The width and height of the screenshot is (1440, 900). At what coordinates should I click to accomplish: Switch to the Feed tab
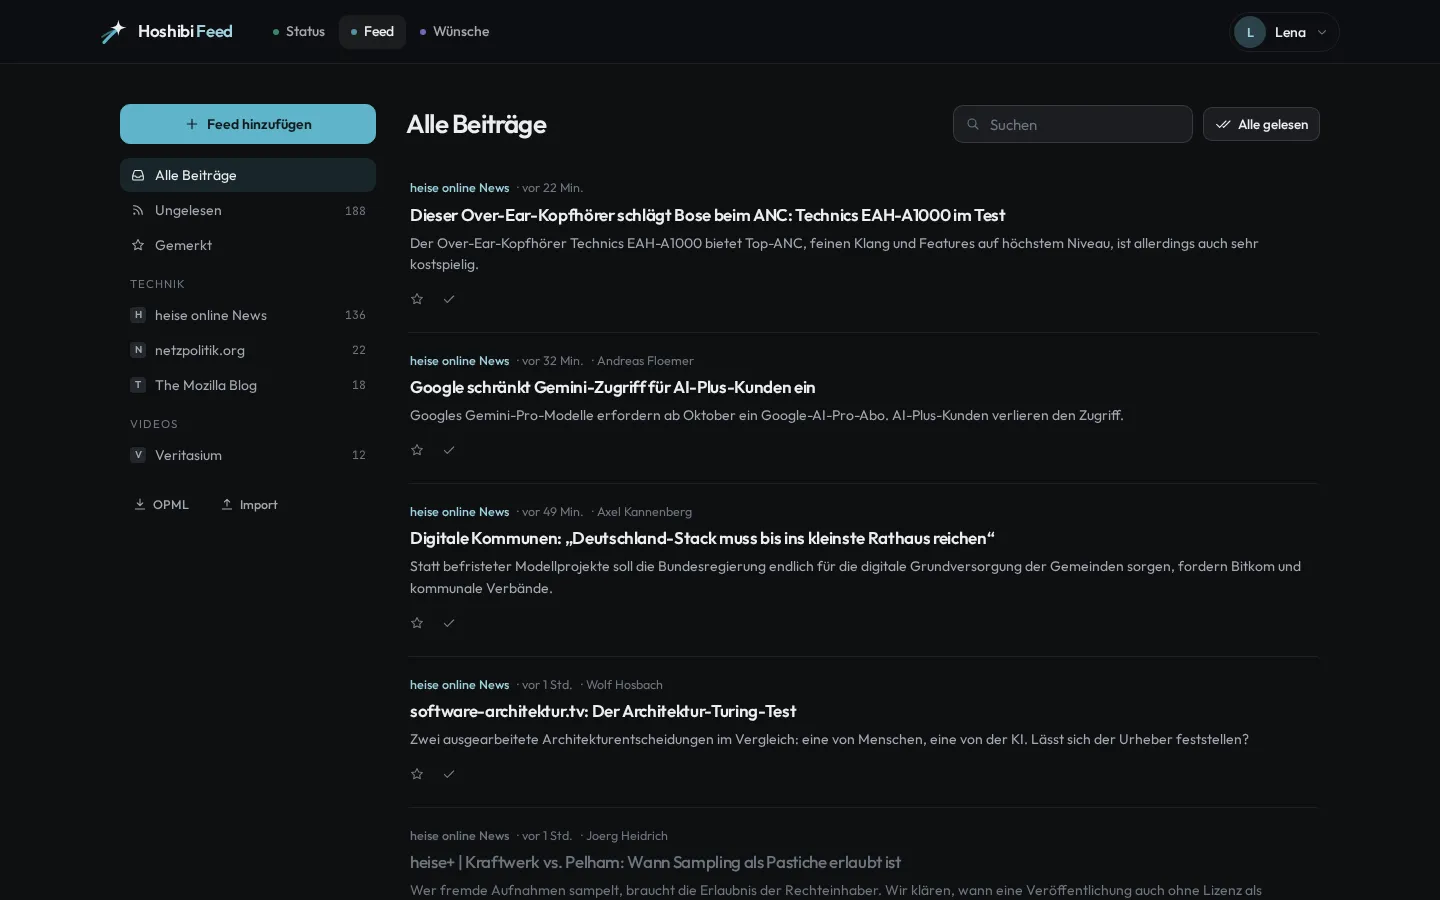(372, 32)
